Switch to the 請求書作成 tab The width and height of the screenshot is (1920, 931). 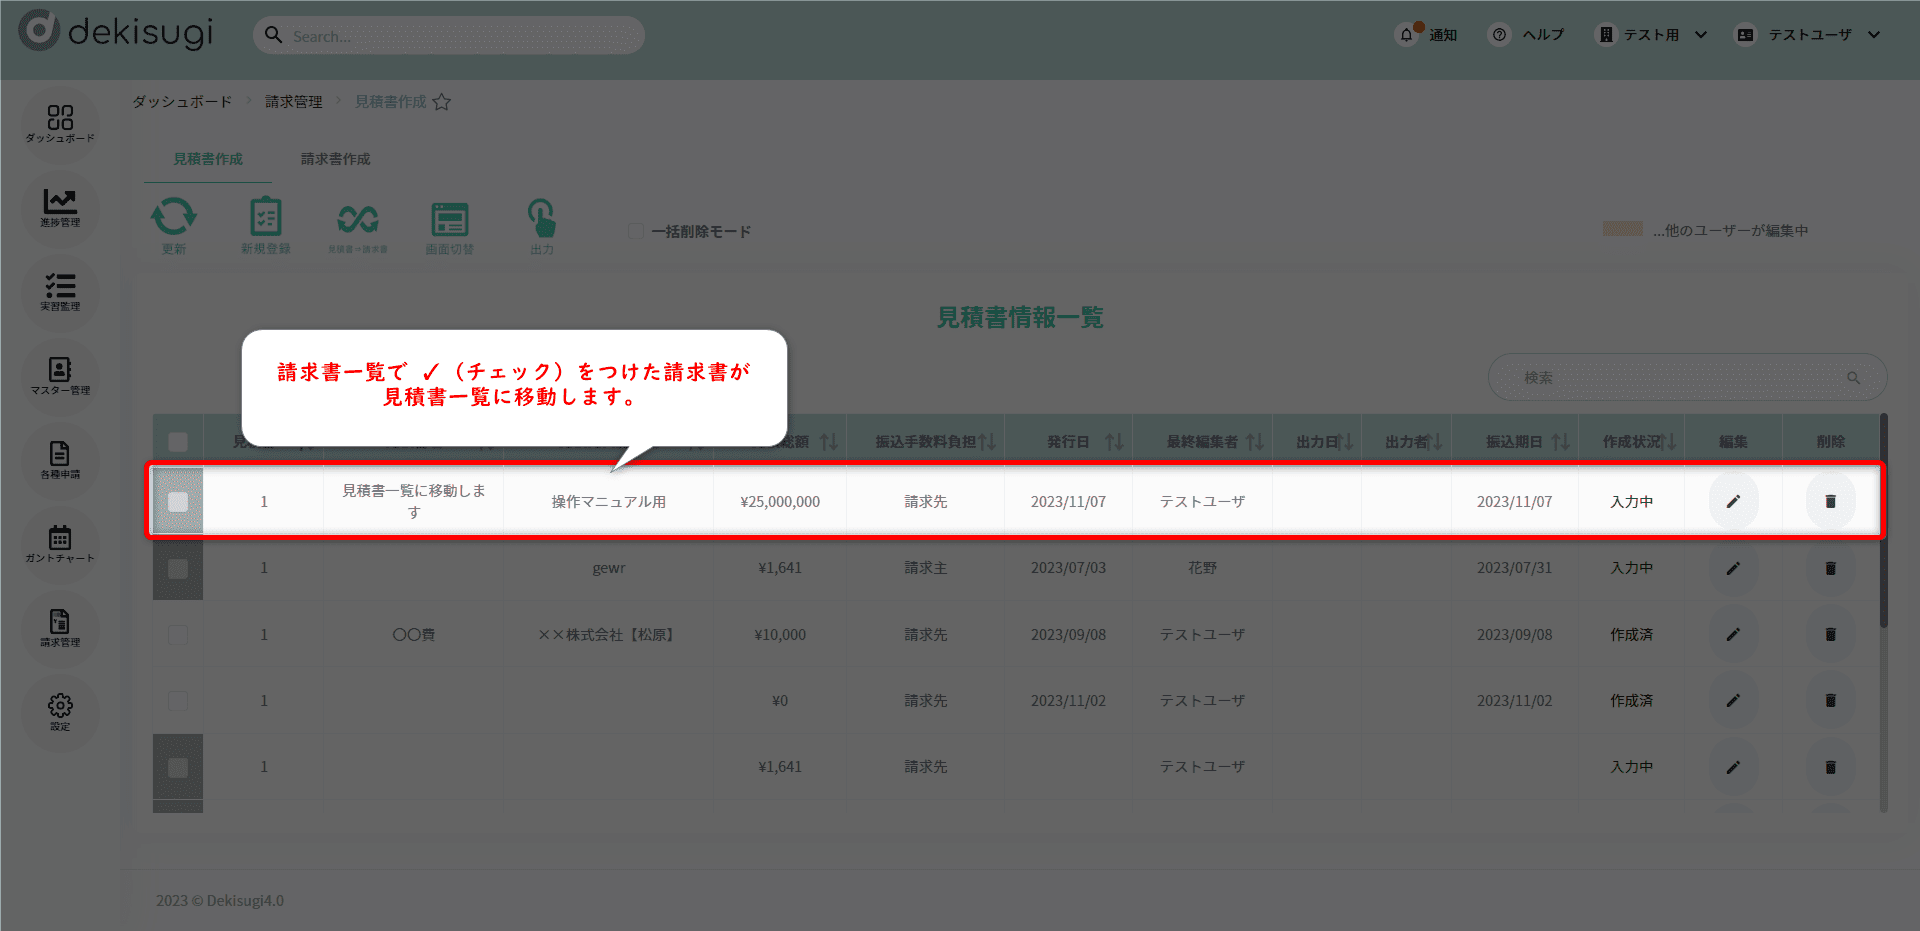(x=335, y=159)
